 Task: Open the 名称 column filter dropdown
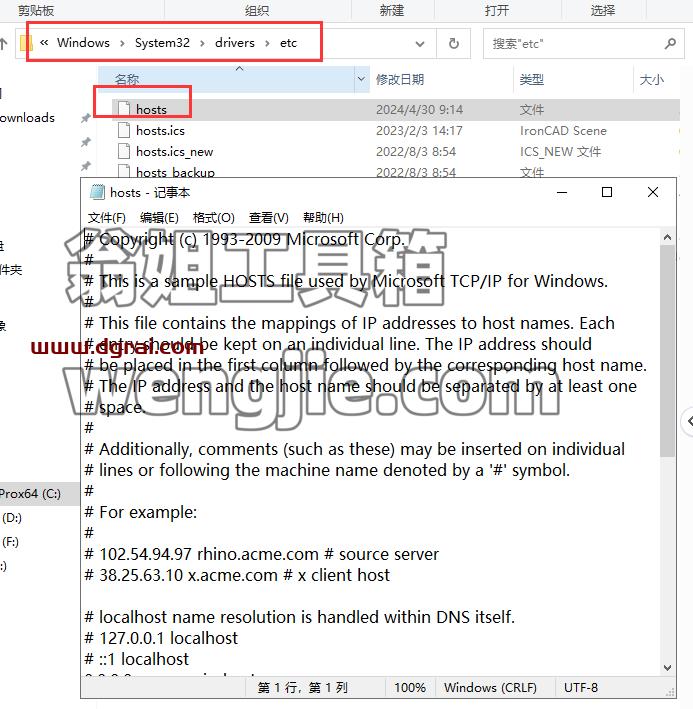click(x=361, y=79)
